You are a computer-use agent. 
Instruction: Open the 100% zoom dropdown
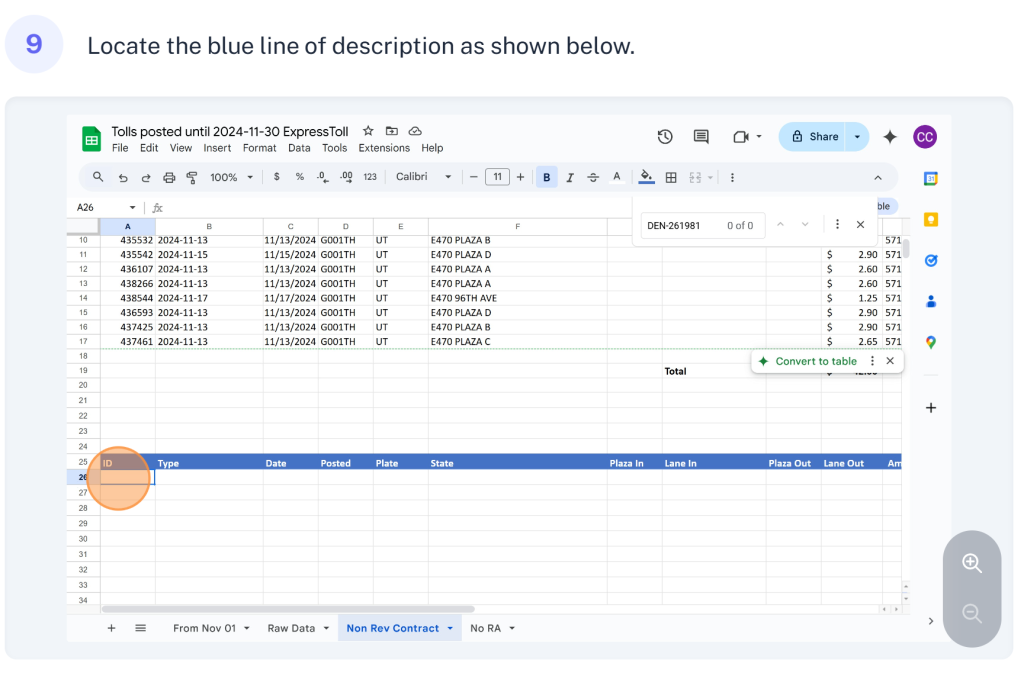tap(230, 177)
